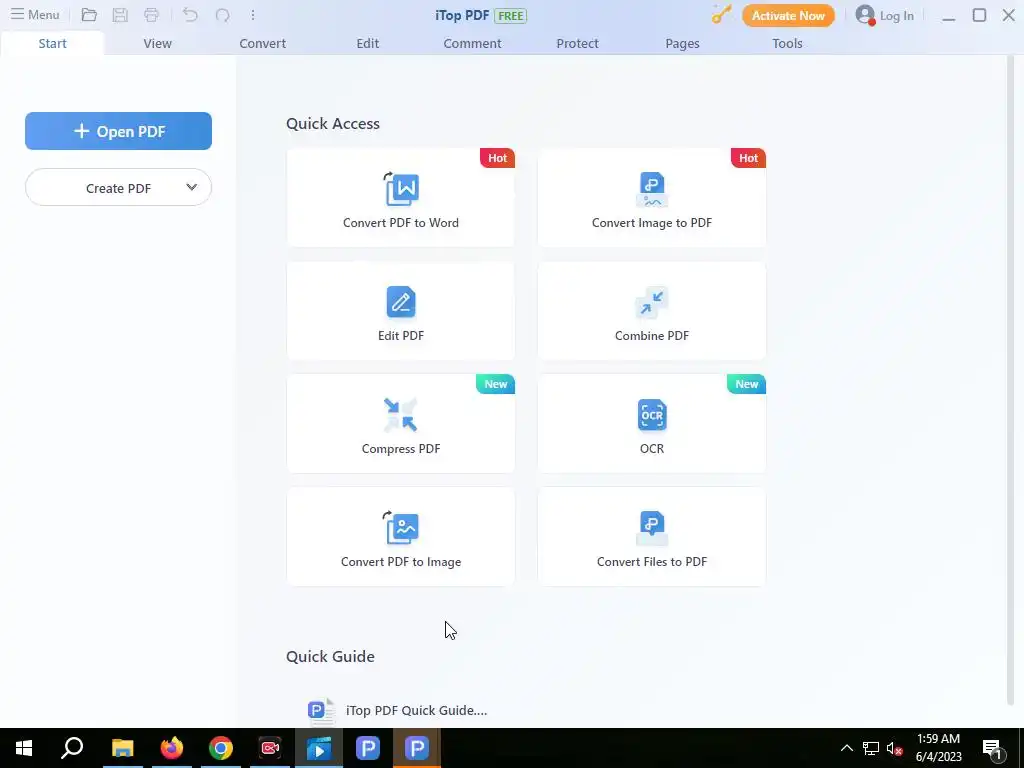Click the muted volume tray icon
This screenshot has height=768, width=1024.
(x=895, y=748)
